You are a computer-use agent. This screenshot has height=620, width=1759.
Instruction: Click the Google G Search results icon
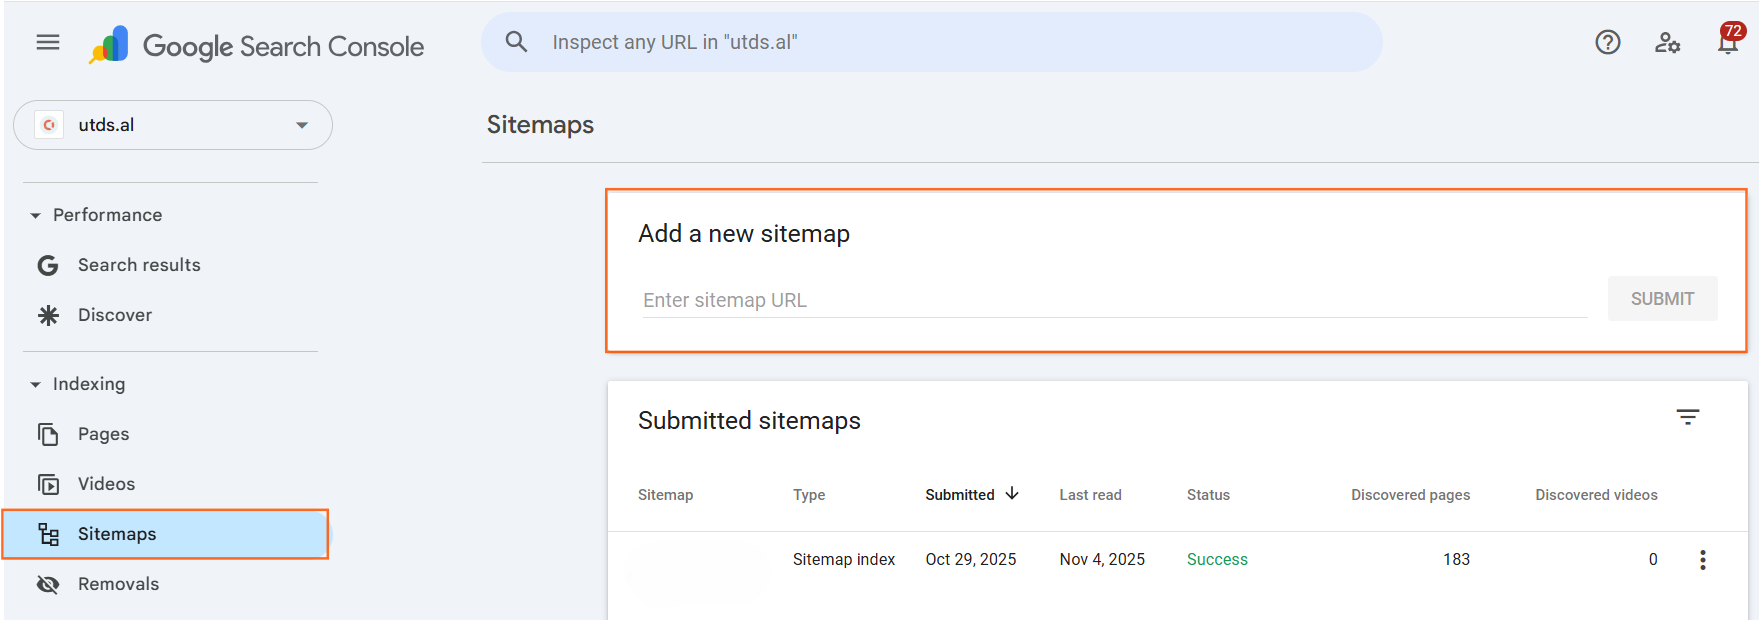tap(48, 265)
